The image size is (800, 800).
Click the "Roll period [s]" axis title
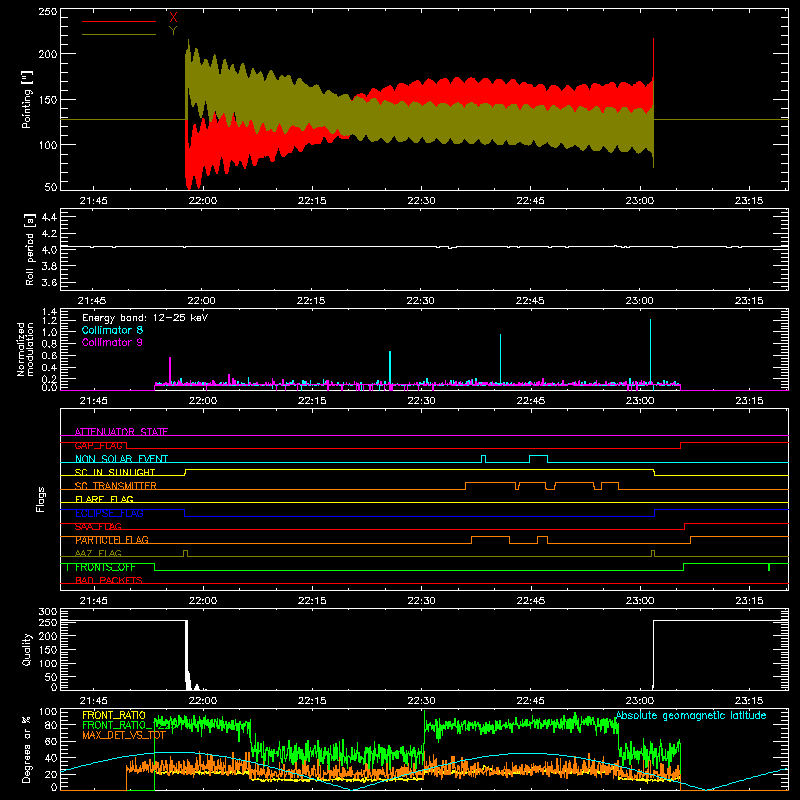tap(30, 249)
